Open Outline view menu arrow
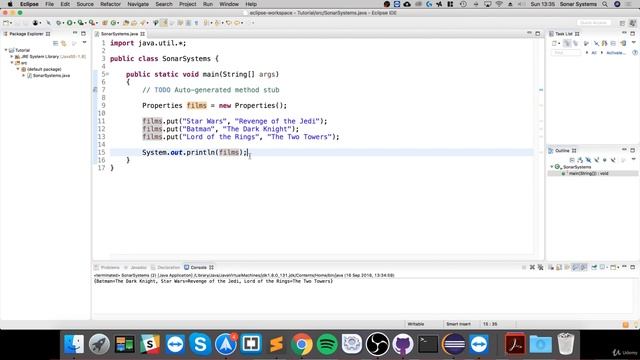 tap(633, 160)
